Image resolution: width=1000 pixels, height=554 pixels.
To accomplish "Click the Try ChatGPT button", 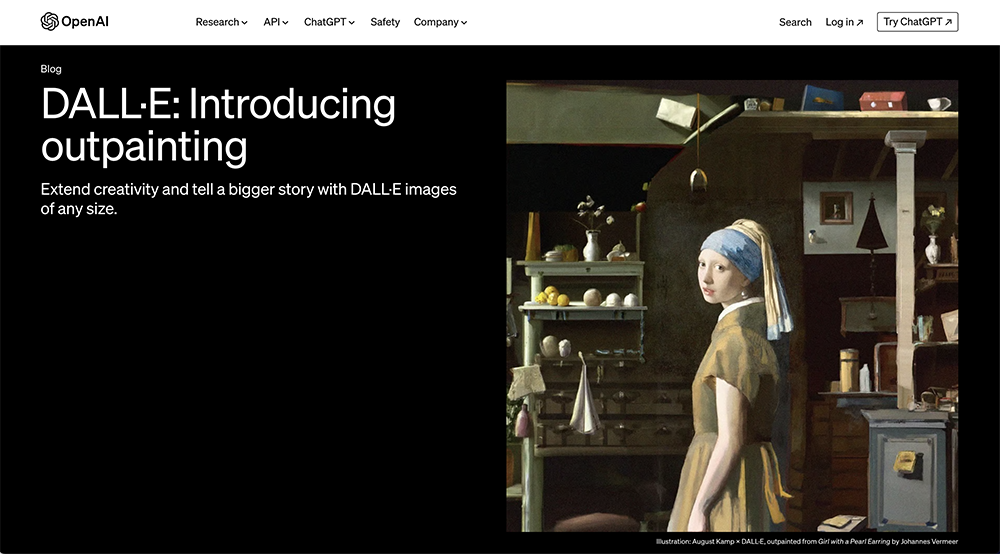I will [917, 22].
